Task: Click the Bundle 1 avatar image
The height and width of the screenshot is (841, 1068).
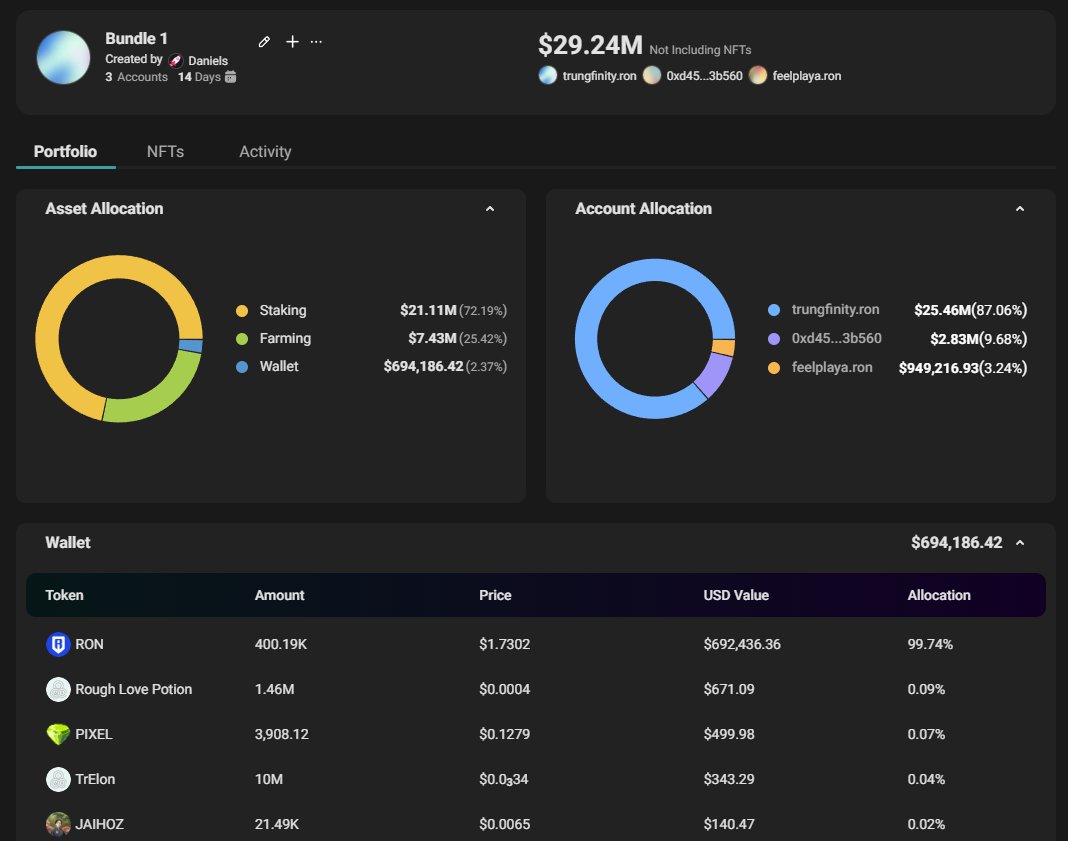Action: coord(63,57)
